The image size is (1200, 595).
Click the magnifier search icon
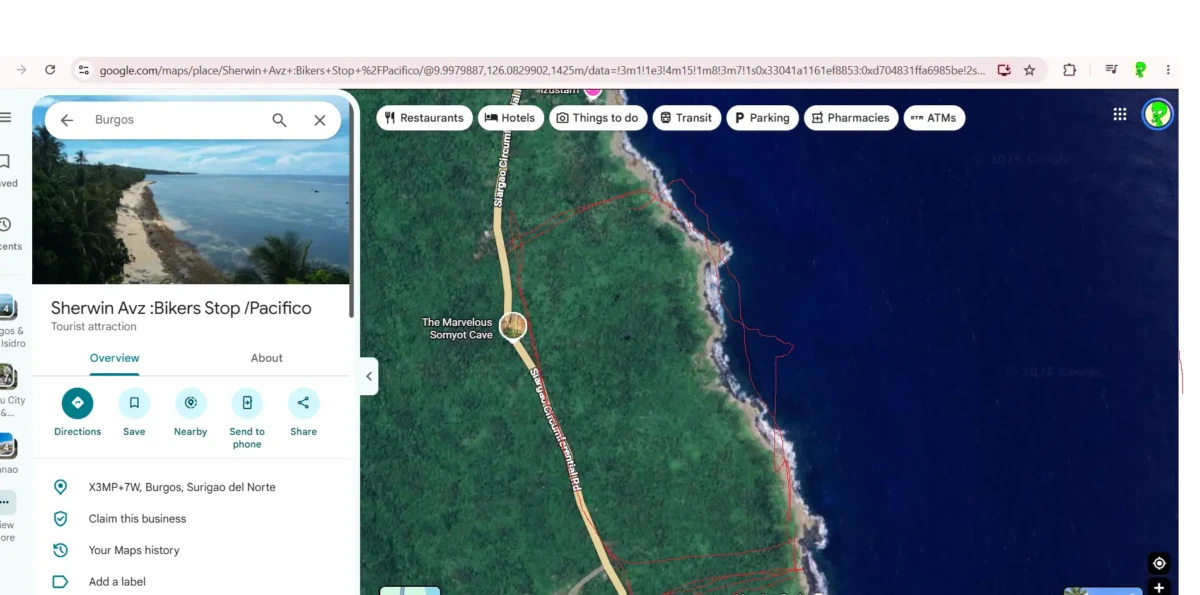[x=279, y=120]
